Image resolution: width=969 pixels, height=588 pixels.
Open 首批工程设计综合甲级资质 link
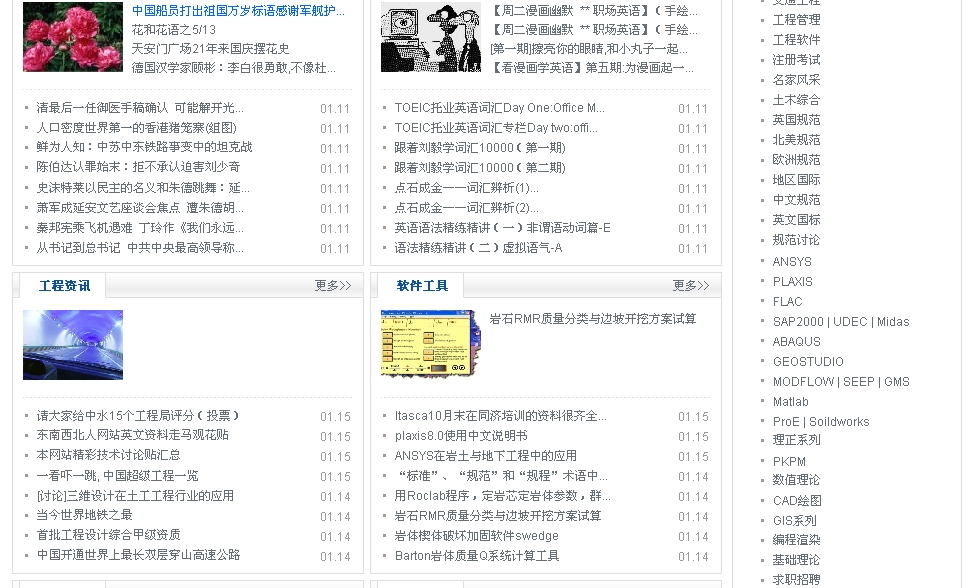pyautogui.click(x=108, y=535)
